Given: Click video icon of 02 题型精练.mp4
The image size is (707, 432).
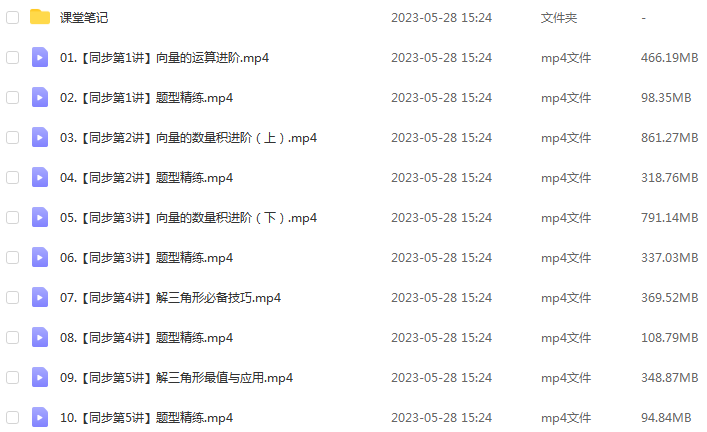Looking at the screenshot, I should pos(40,97).
